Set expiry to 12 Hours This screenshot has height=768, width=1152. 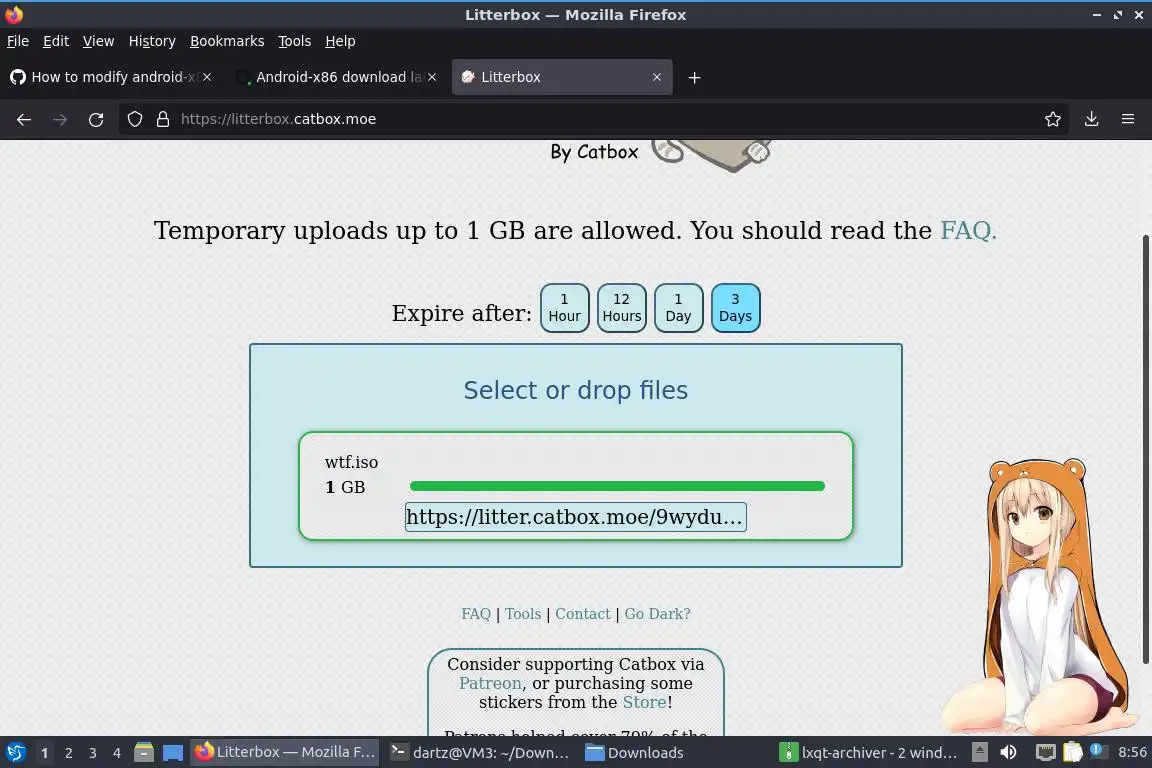click(622, 308)
